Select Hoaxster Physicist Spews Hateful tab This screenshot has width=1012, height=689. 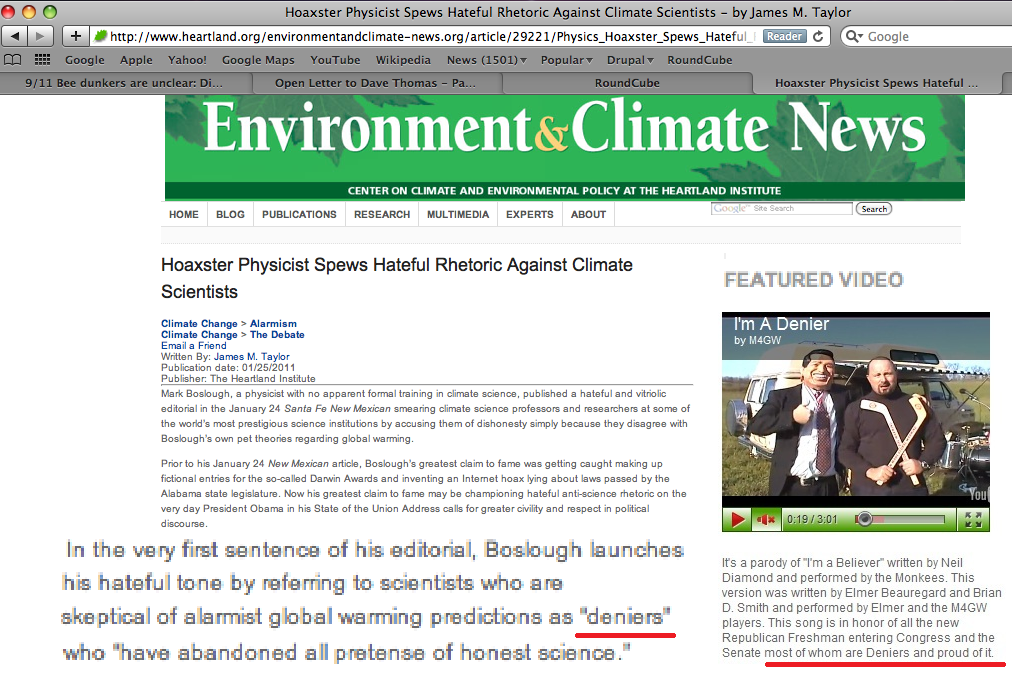876,83
